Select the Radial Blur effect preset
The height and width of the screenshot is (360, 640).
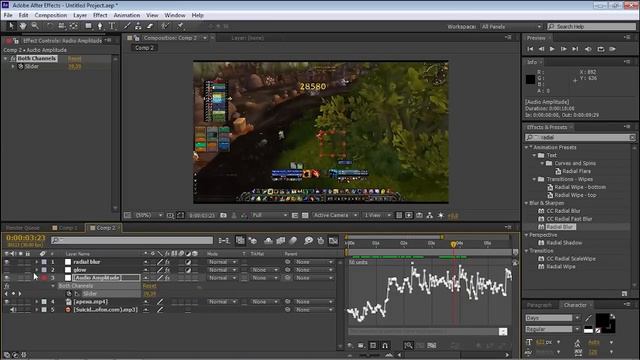(x=560, y=227)
